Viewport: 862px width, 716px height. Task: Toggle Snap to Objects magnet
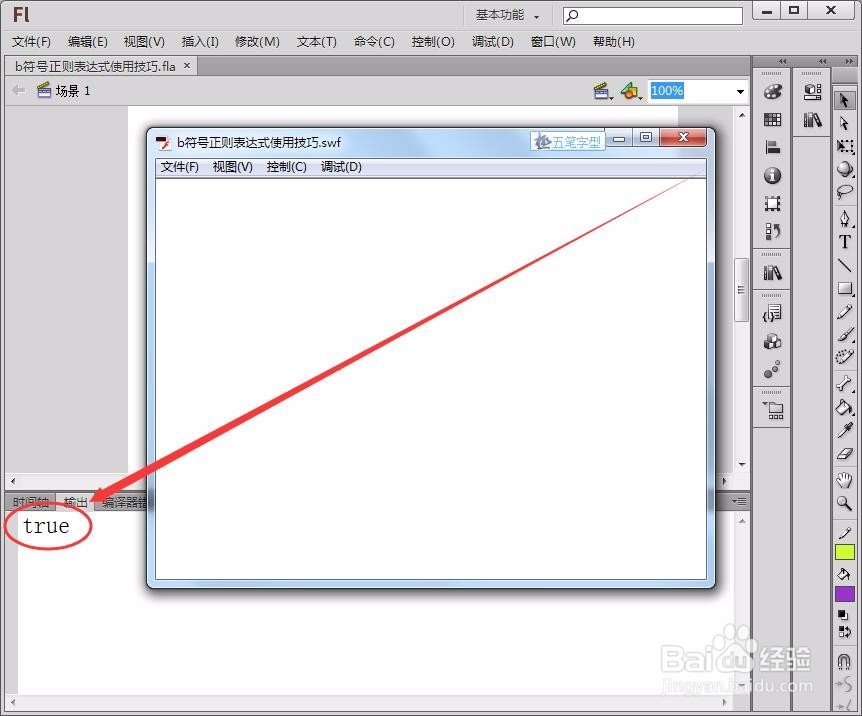point(844,660)
